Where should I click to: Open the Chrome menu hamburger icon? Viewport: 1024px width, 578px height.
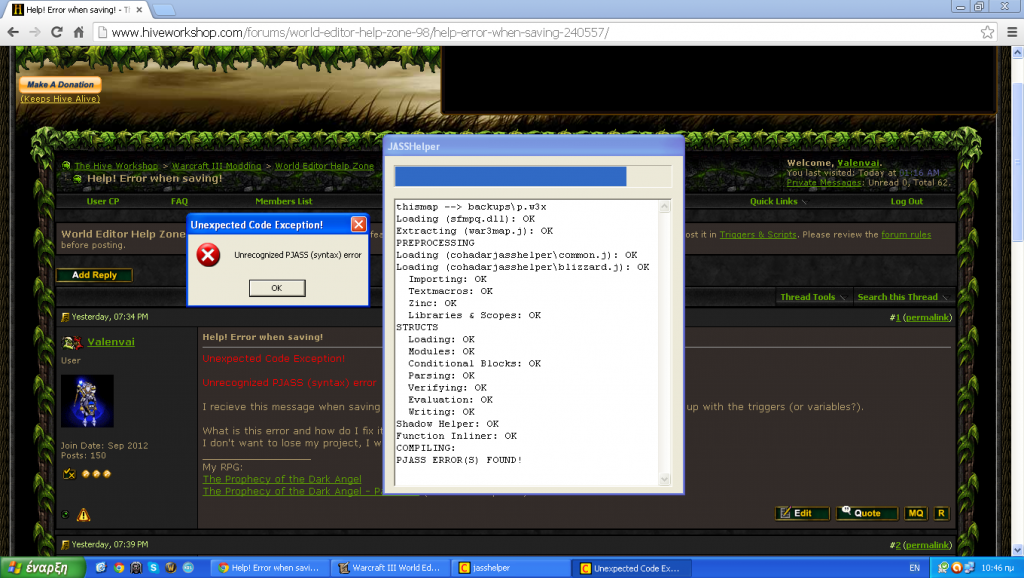pos(1012,32)
